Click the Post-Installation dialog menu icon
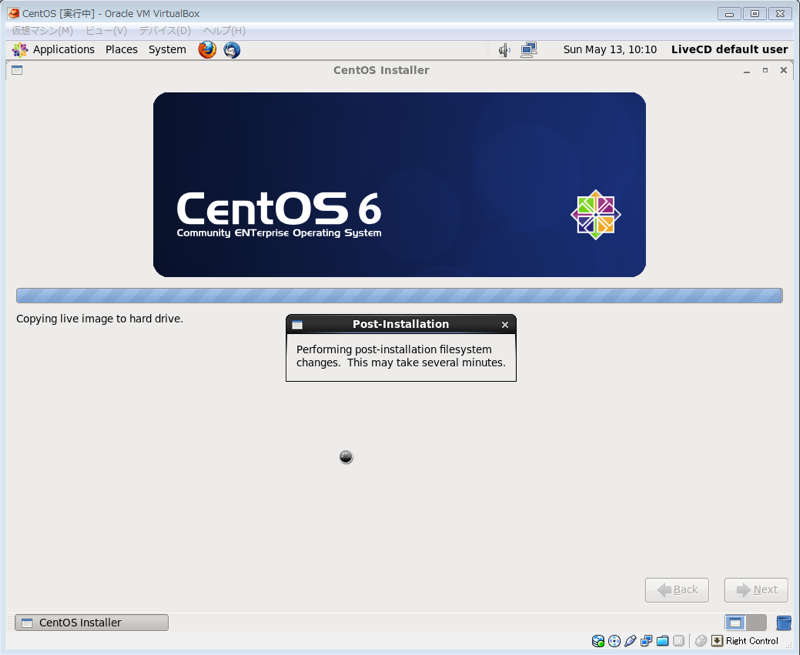 coord(297,325)
